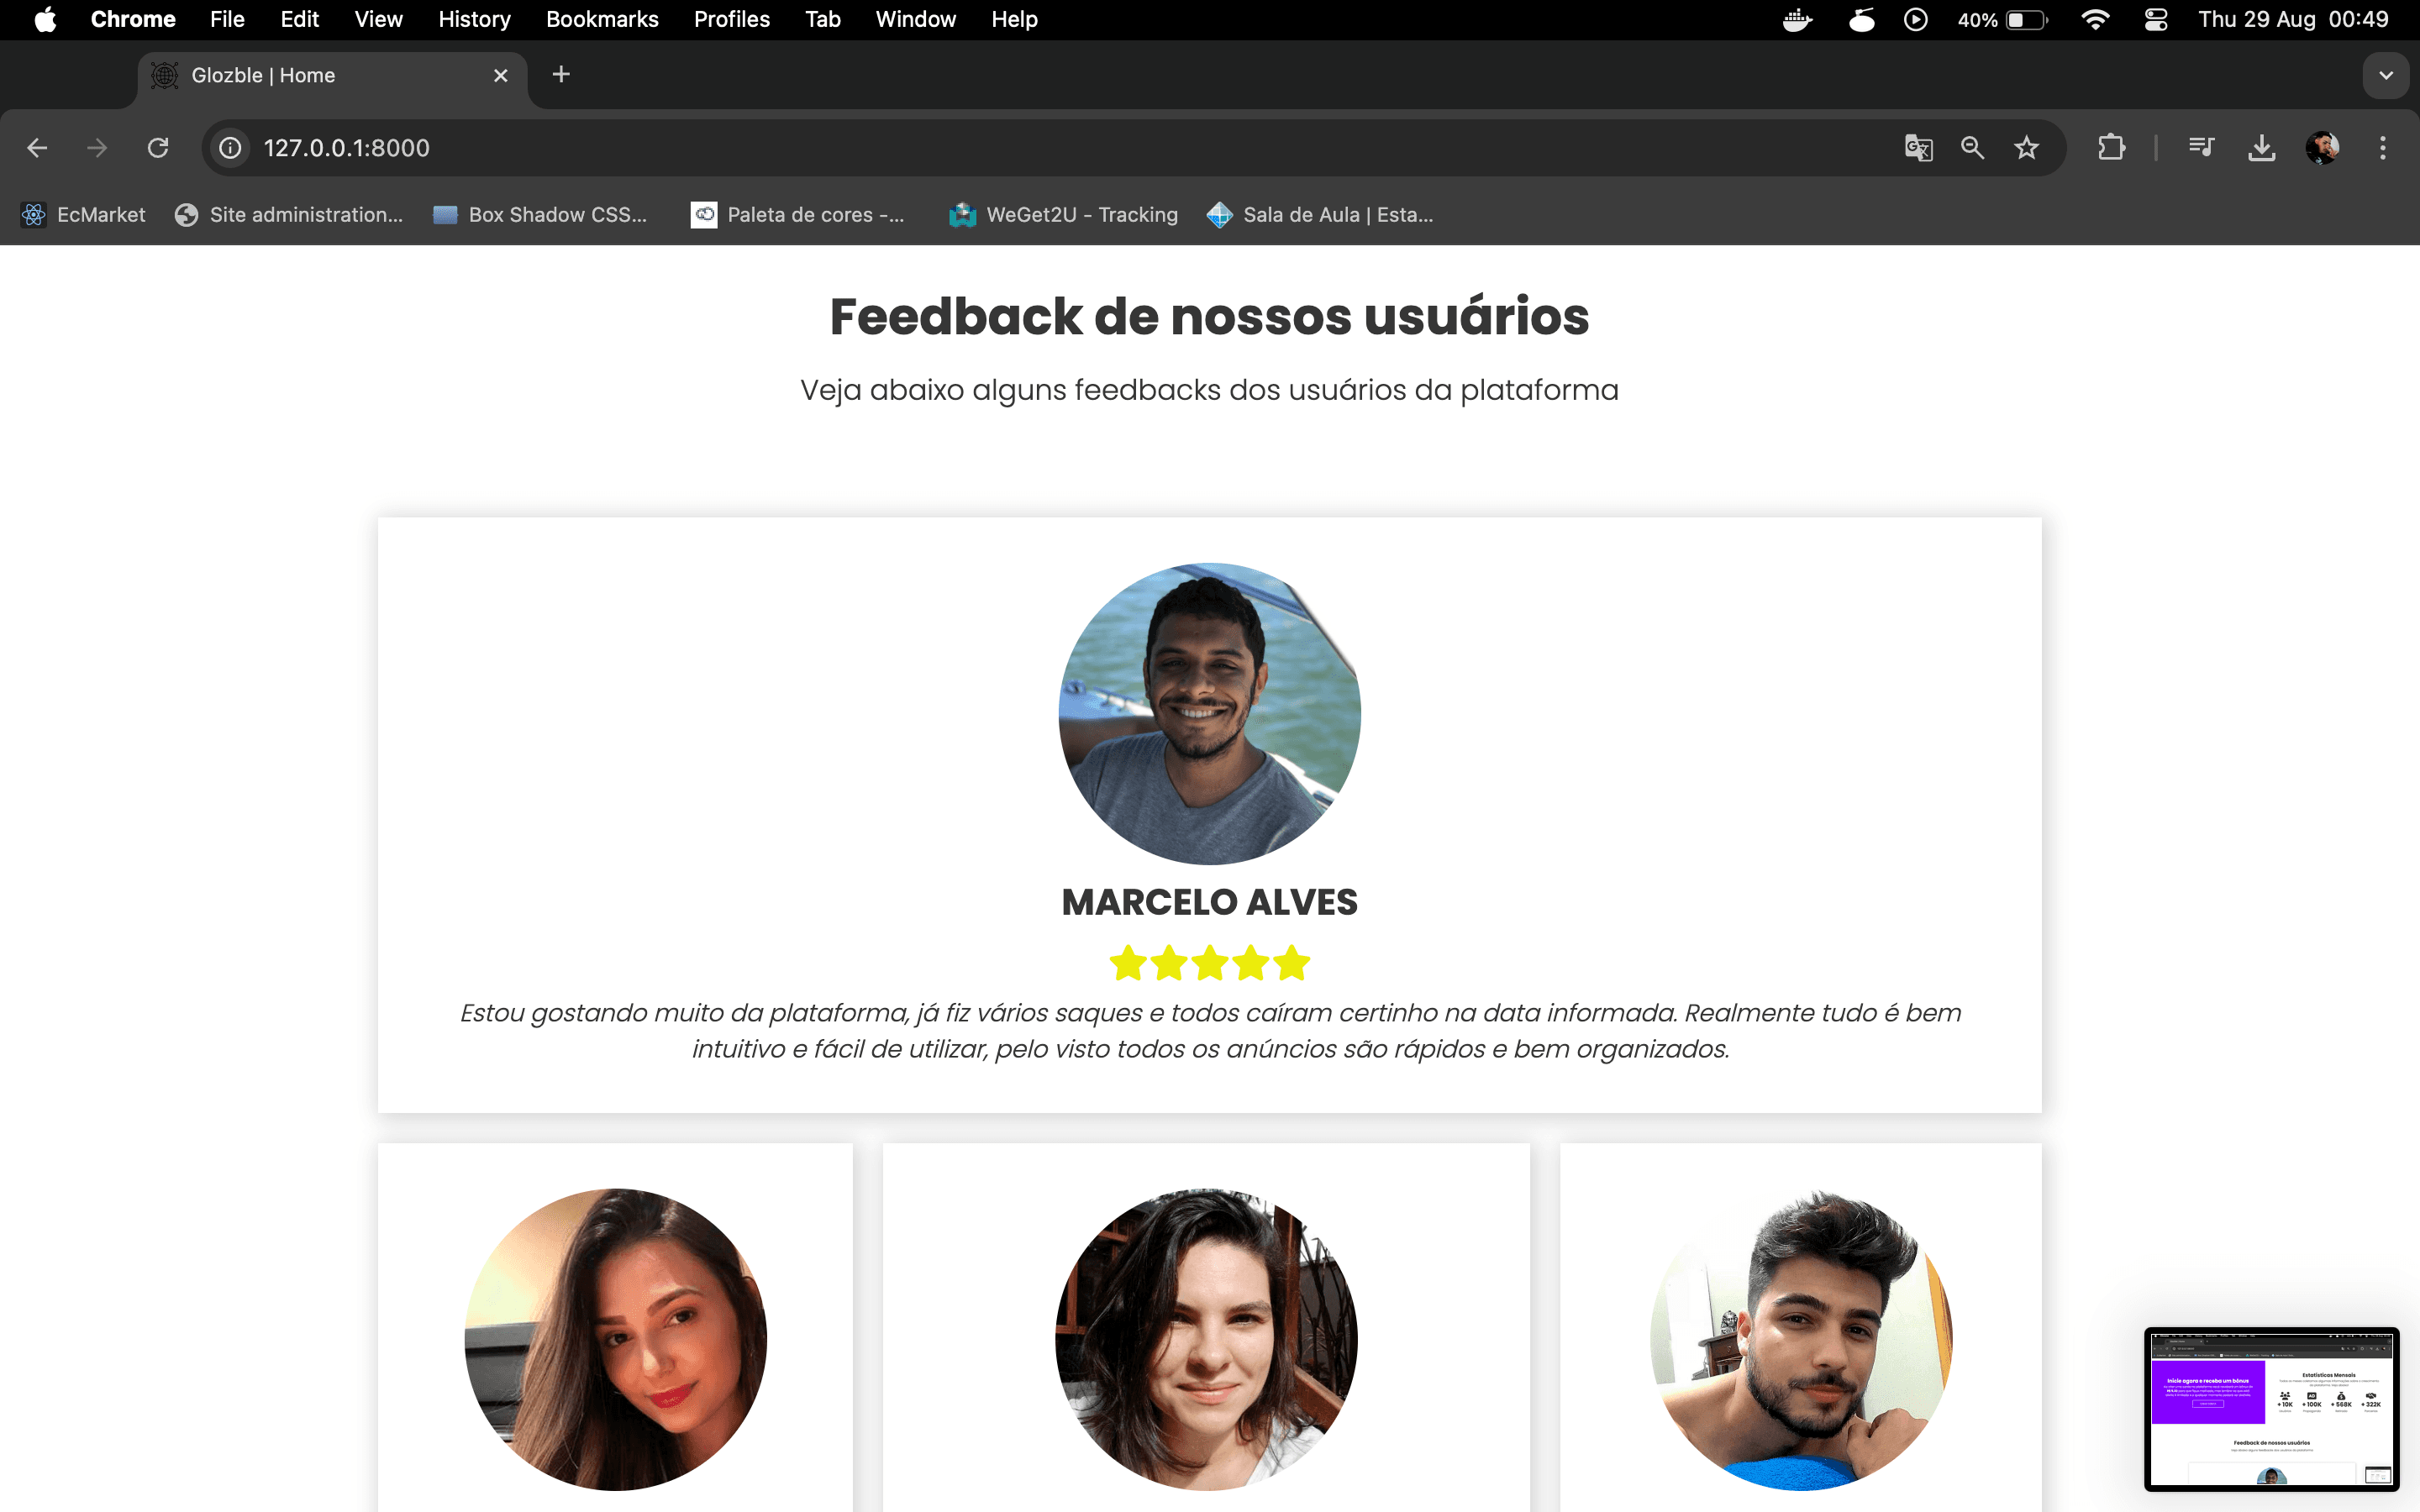
Task: Open the Wi-Fi status menu
Action: click(2095, 20)
